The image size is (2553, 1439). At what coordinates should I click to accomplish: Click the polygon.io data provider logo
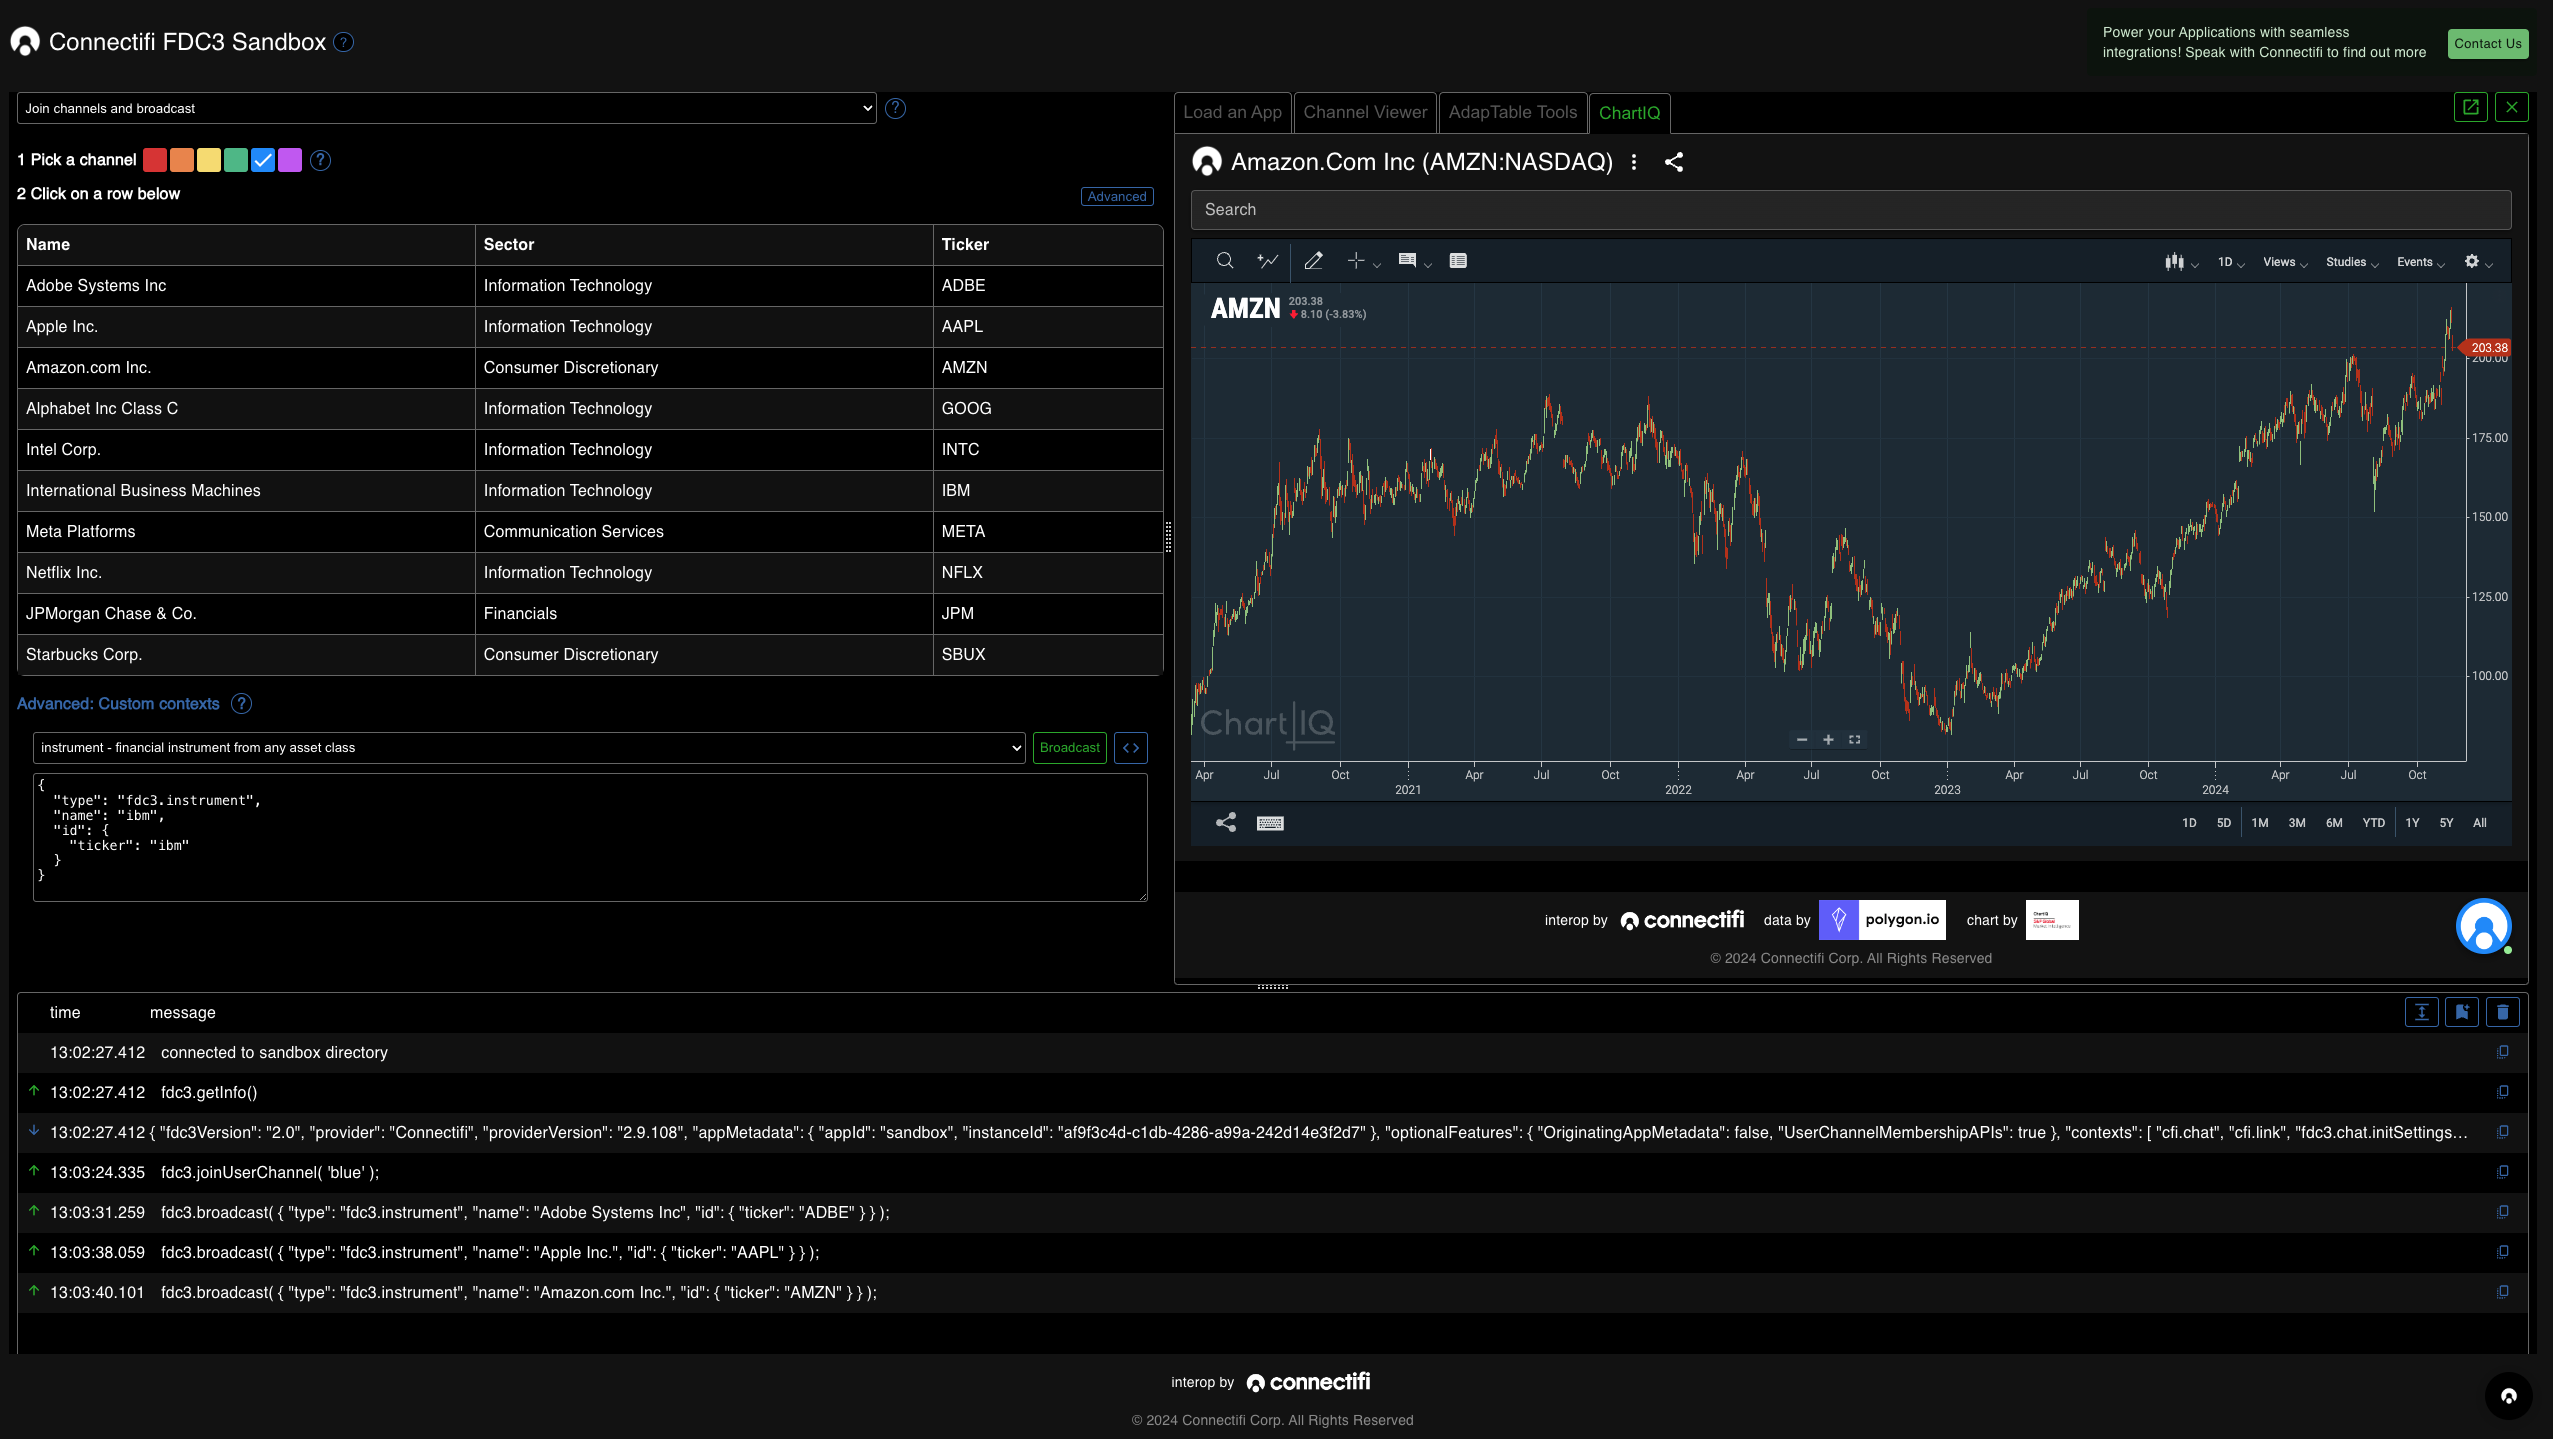(x=1882, y=920)
